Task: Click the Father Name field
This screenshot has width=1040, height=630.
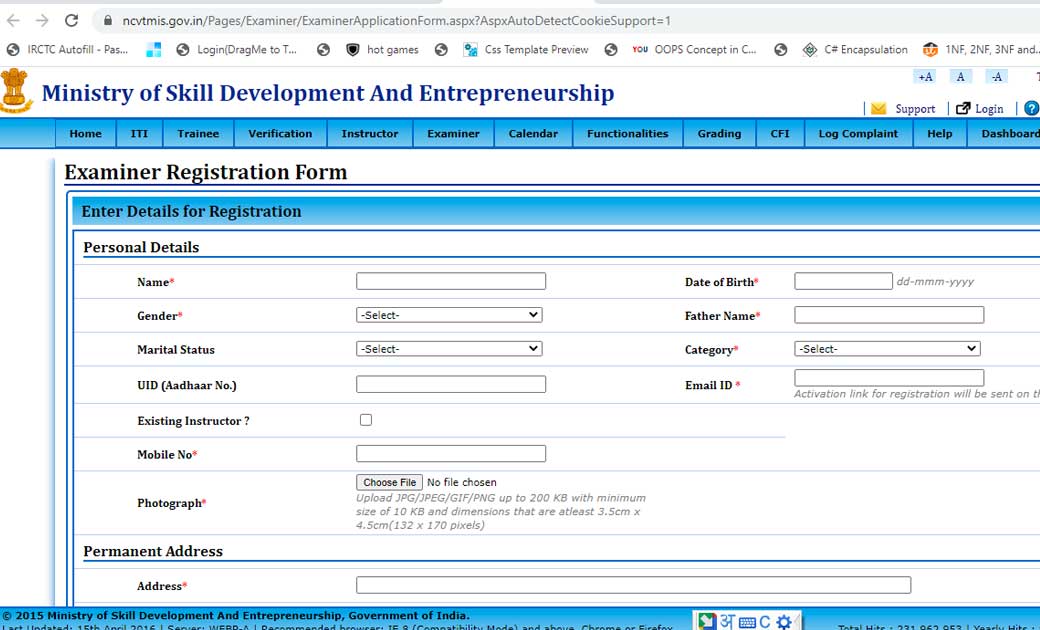Action: 889,315
